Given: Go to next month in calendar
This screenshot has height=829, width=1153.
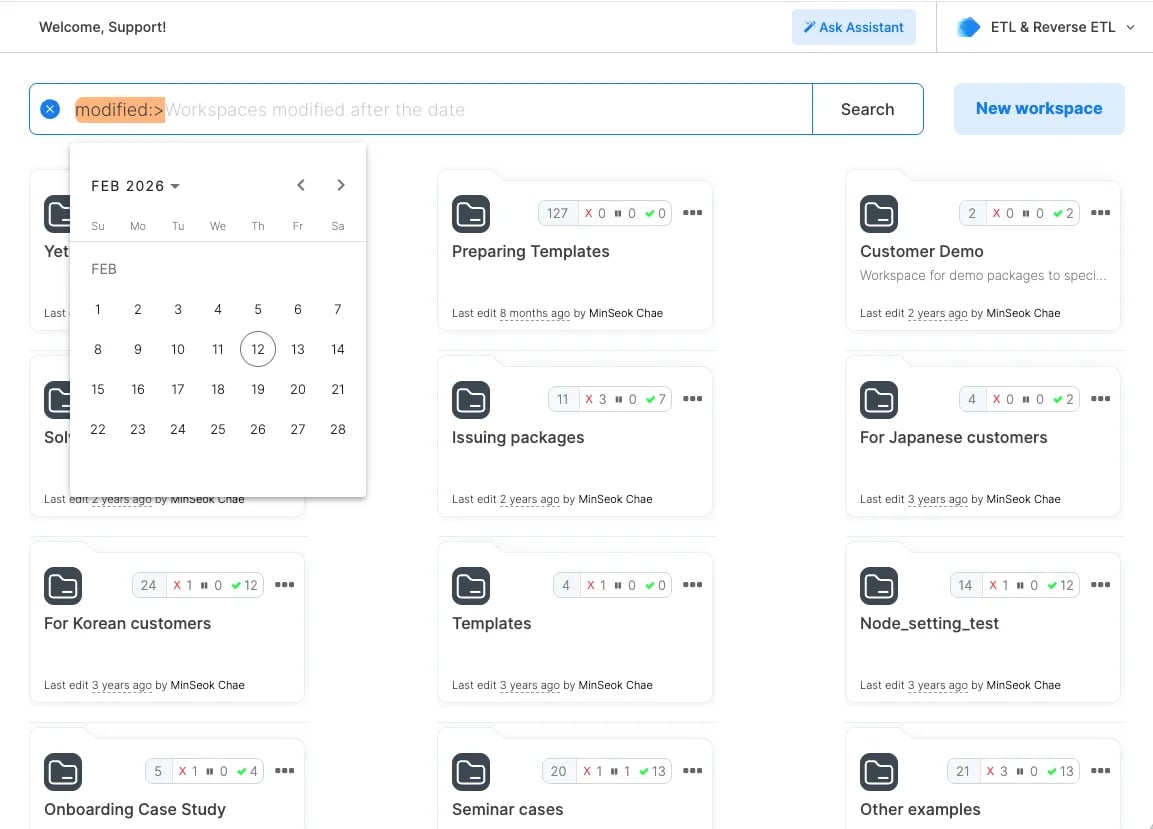Looking at the screenshot, I should click(340, 185).
